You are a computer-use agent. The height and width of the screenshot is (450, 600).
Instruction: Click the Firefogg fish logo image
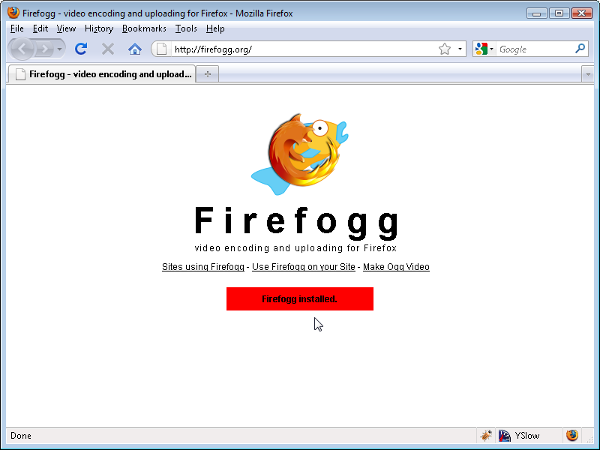coord(300,154)
